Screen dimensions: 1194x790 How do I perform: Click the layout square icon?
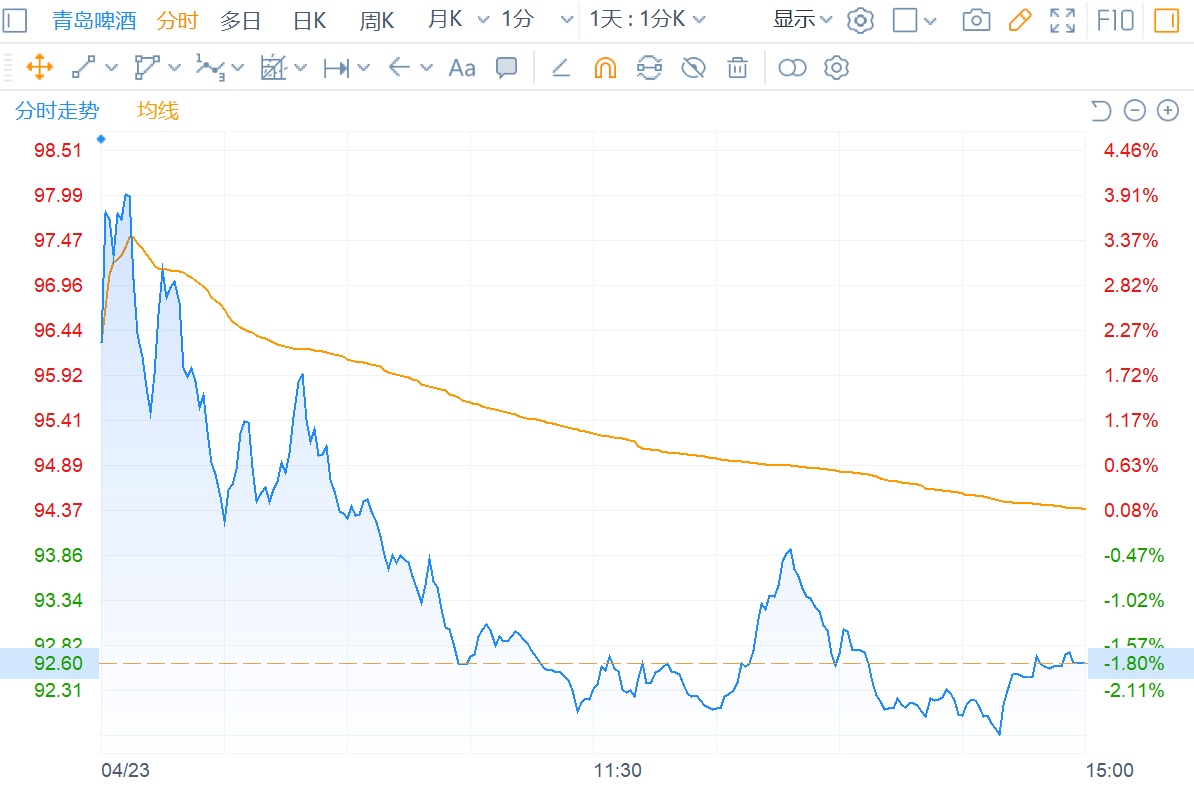coord(905,20)
